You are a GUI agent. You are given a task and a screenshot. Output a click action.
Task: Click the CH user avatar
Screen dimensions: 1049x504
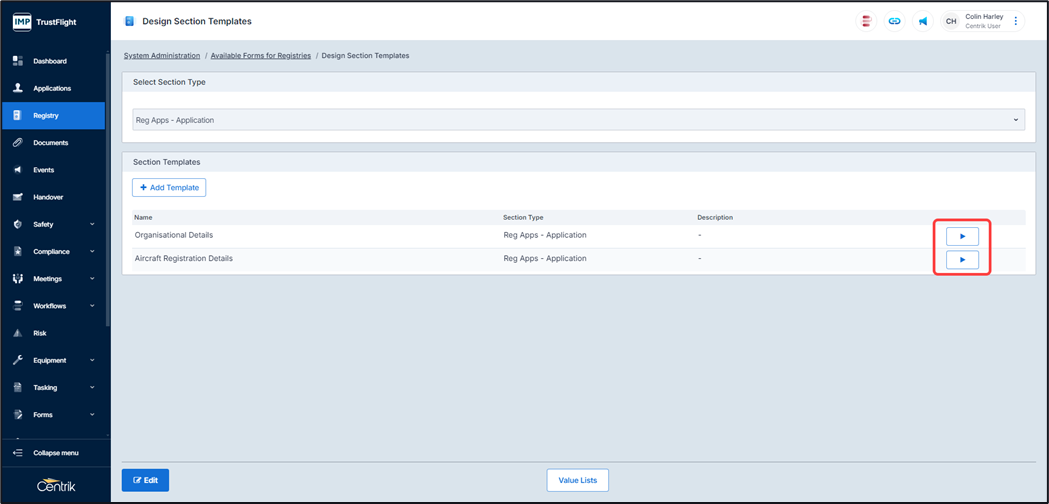[x=951, y=21]
